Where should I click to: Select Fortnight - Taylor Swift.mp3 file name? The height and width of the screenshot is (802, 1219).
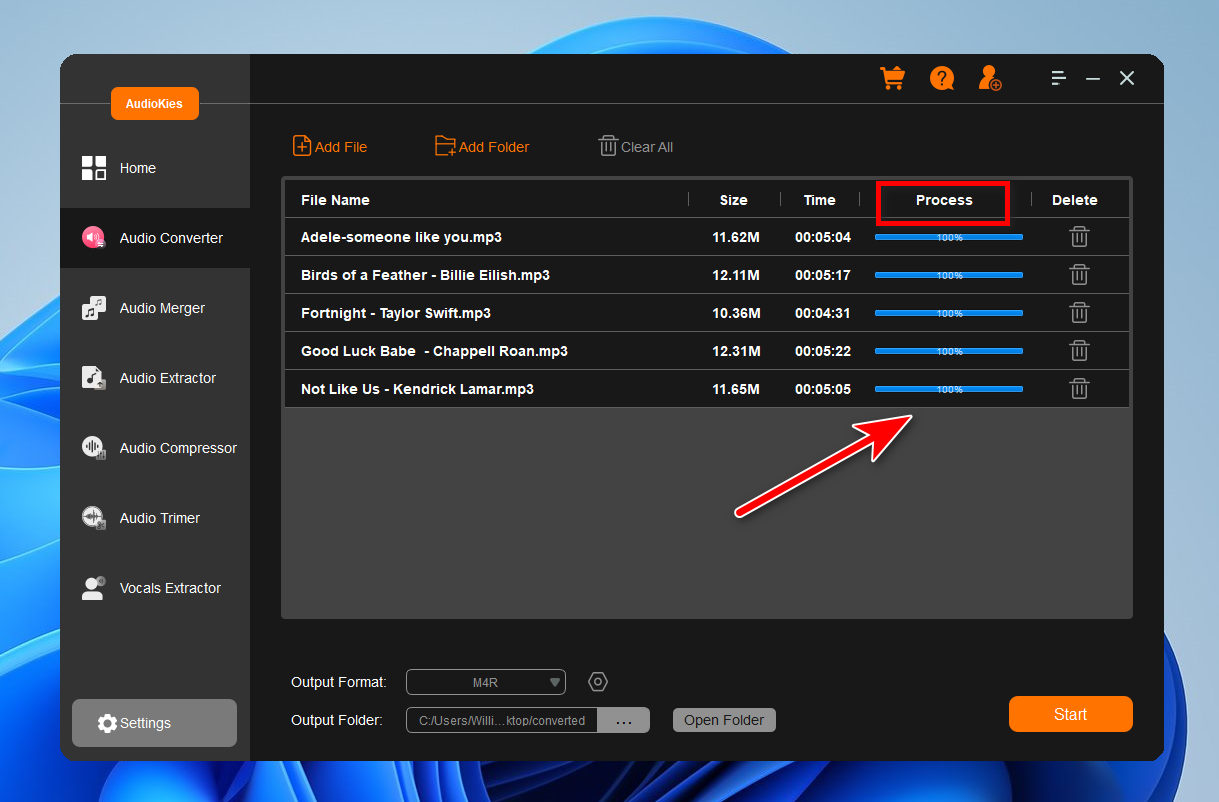click(396, 313)
